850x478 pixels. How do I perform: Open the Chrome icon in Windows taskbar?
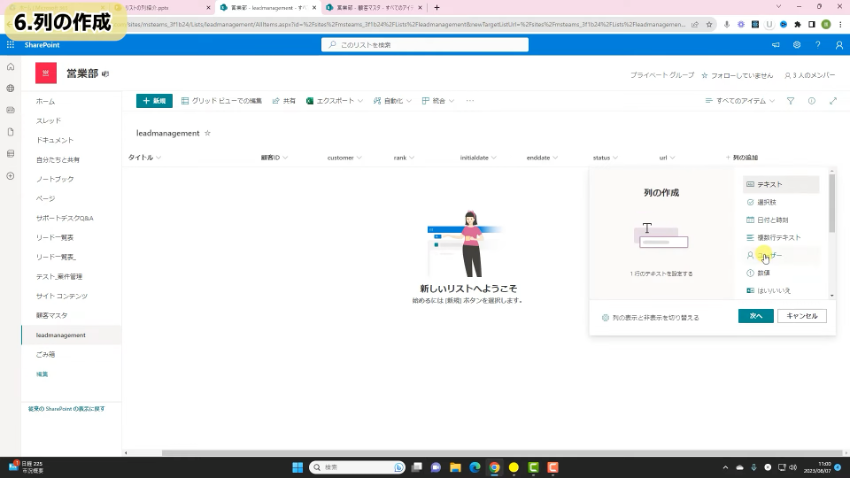(x=493, y=467)
